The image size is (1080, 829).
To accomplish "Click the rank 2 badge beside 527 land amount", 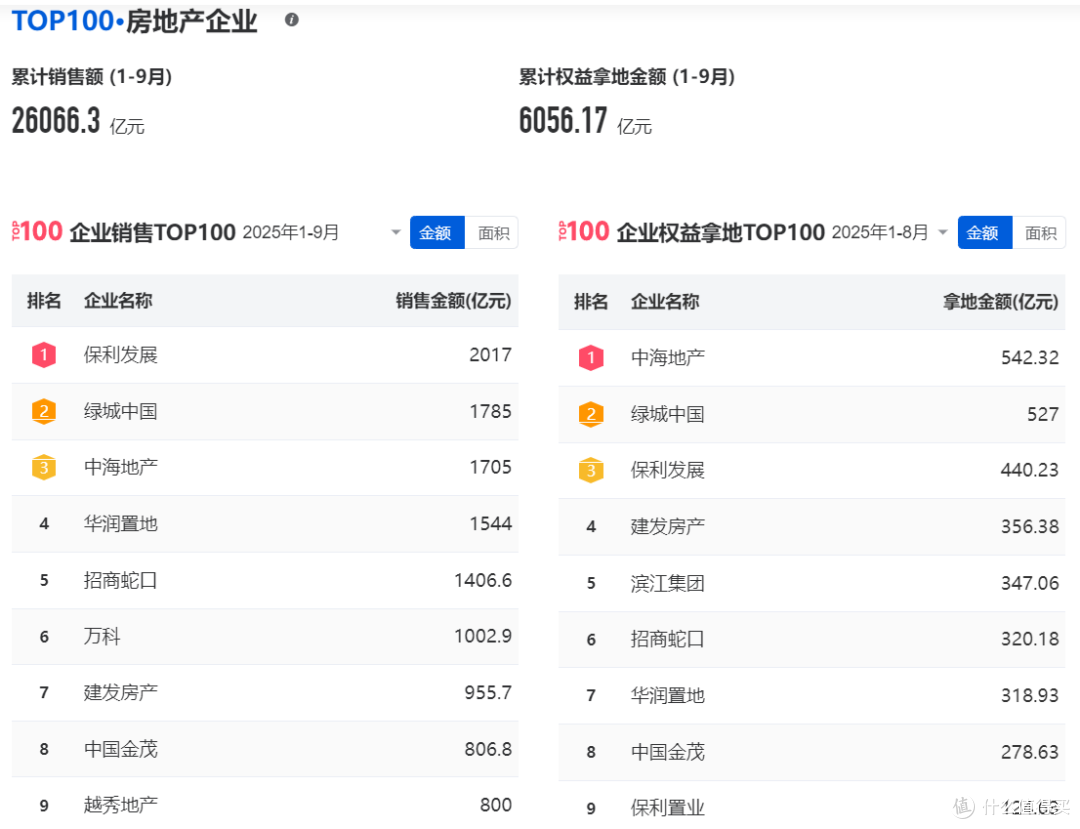I will [x=591, y=414].
